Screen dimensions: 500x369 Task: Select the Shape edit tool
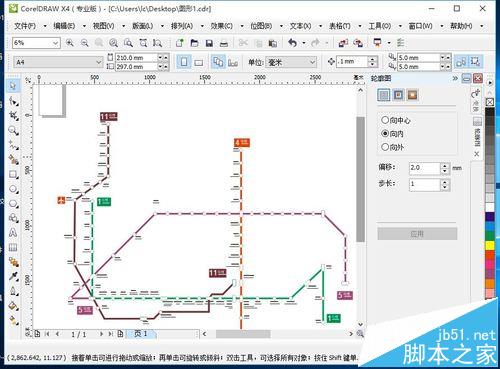(x=13, y=101)
